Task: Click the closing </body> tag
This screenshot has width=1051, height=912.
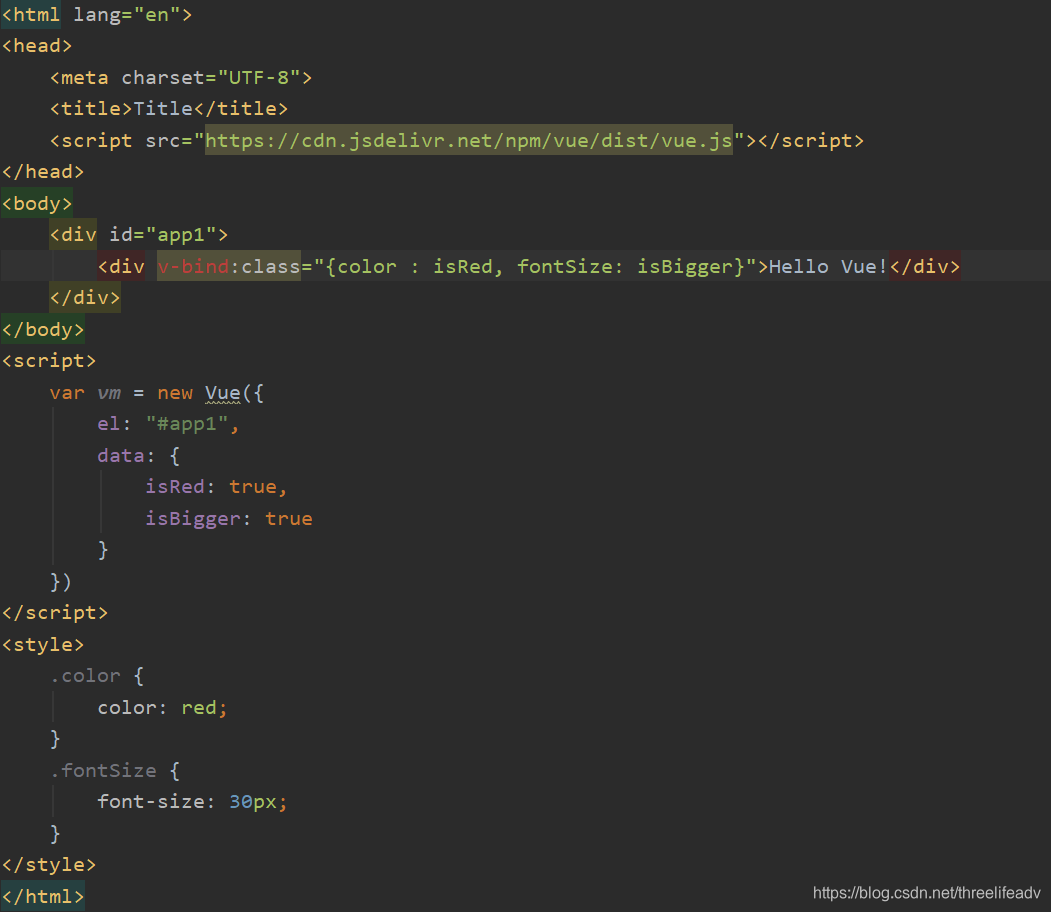Action: [x=43, y=329]
